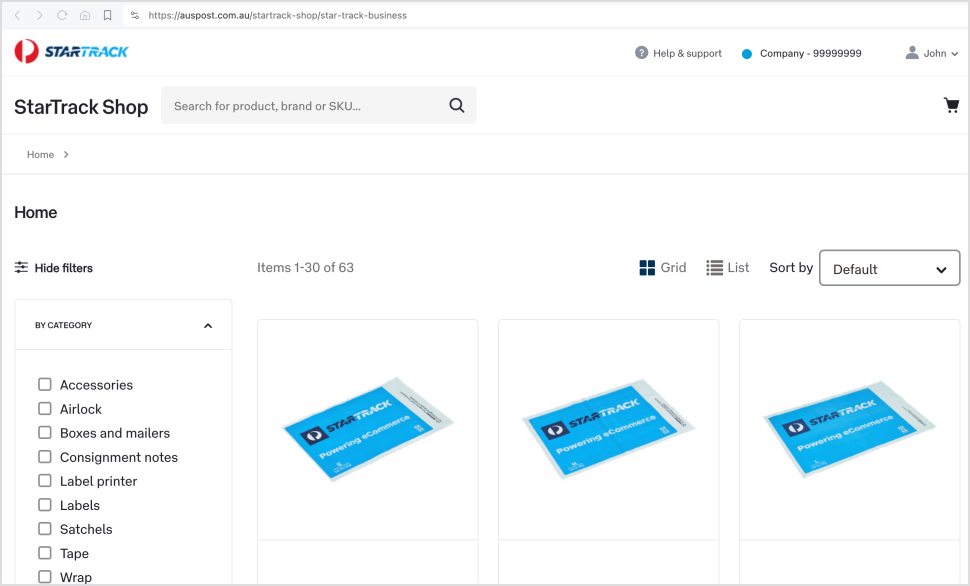Click Company - 99999999 account label
Viewport: 970px width, 586px height.
pyautogui.click(x=810, y=53)
